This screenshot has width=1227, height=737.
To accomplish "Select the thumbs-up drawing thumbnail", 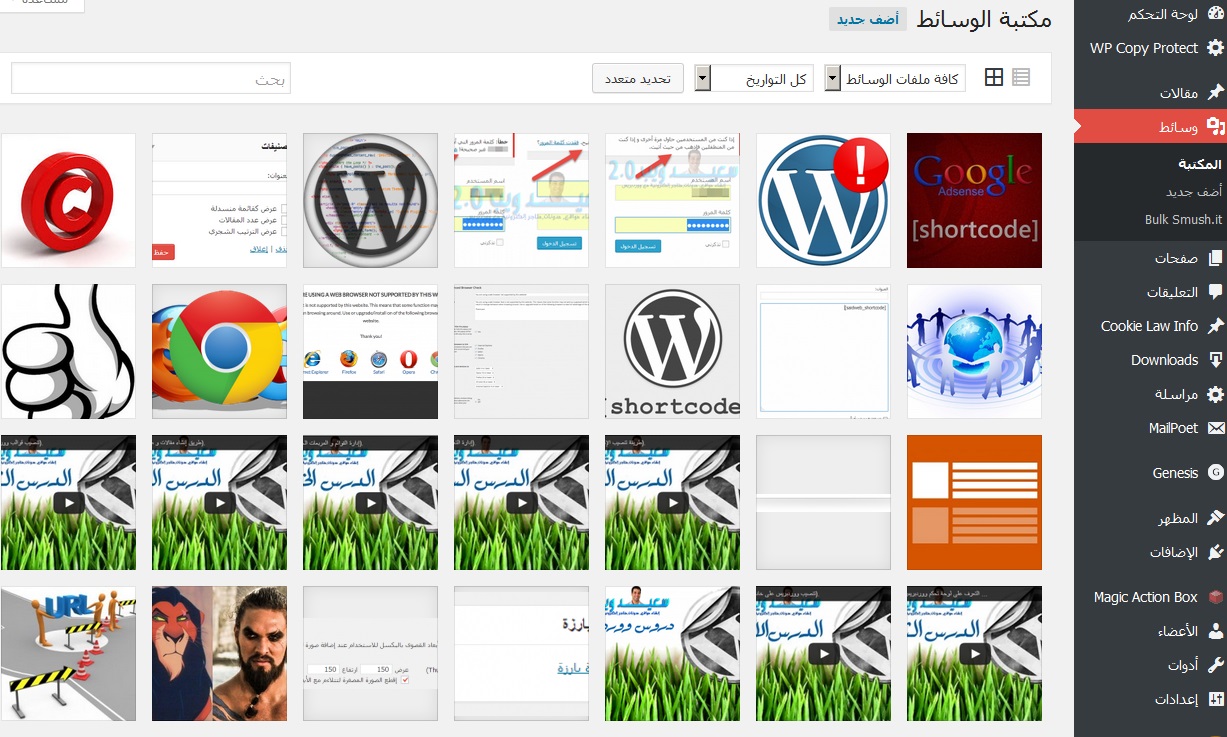I will [x=68, y=352].
